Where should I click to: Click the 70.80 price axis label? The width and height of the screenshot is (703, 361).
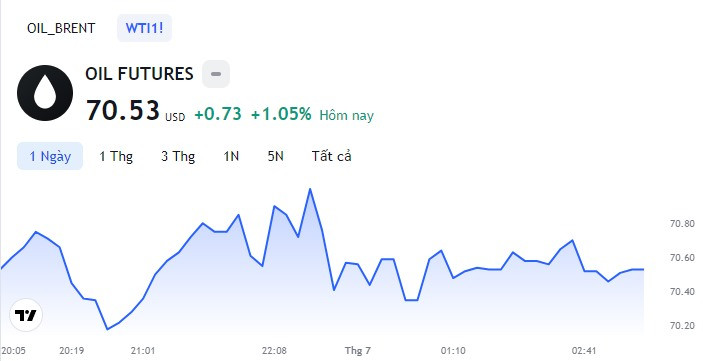click(x=682, y=224)
